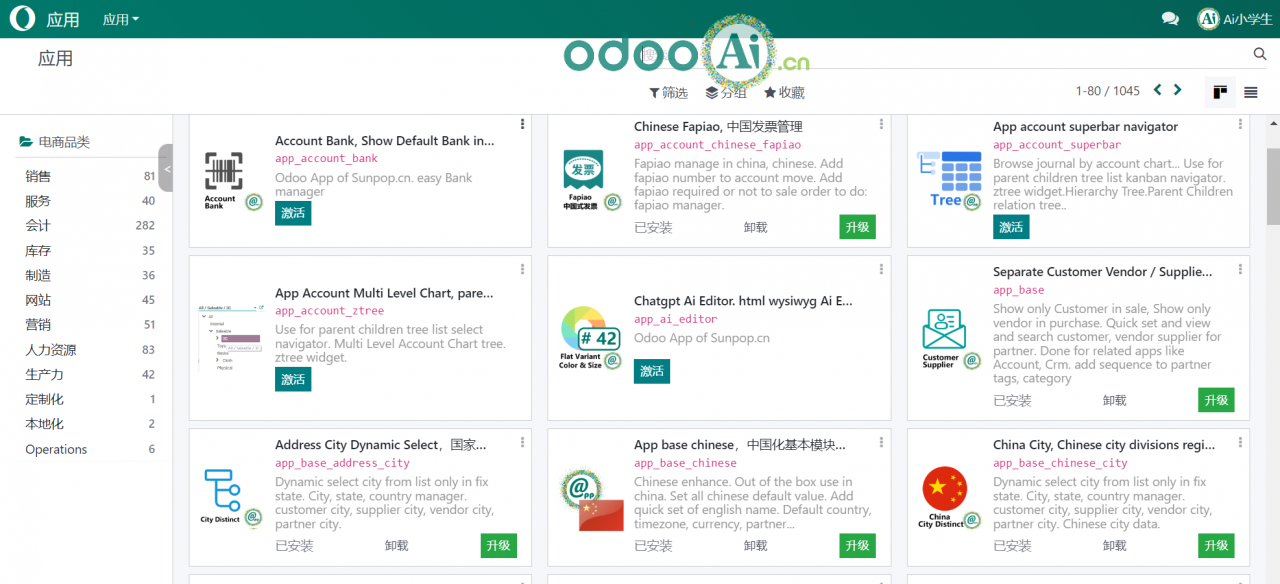Open the Ai小学生 user avatar menu
The image size is (1280, 584).
[x=1234, y=19]
